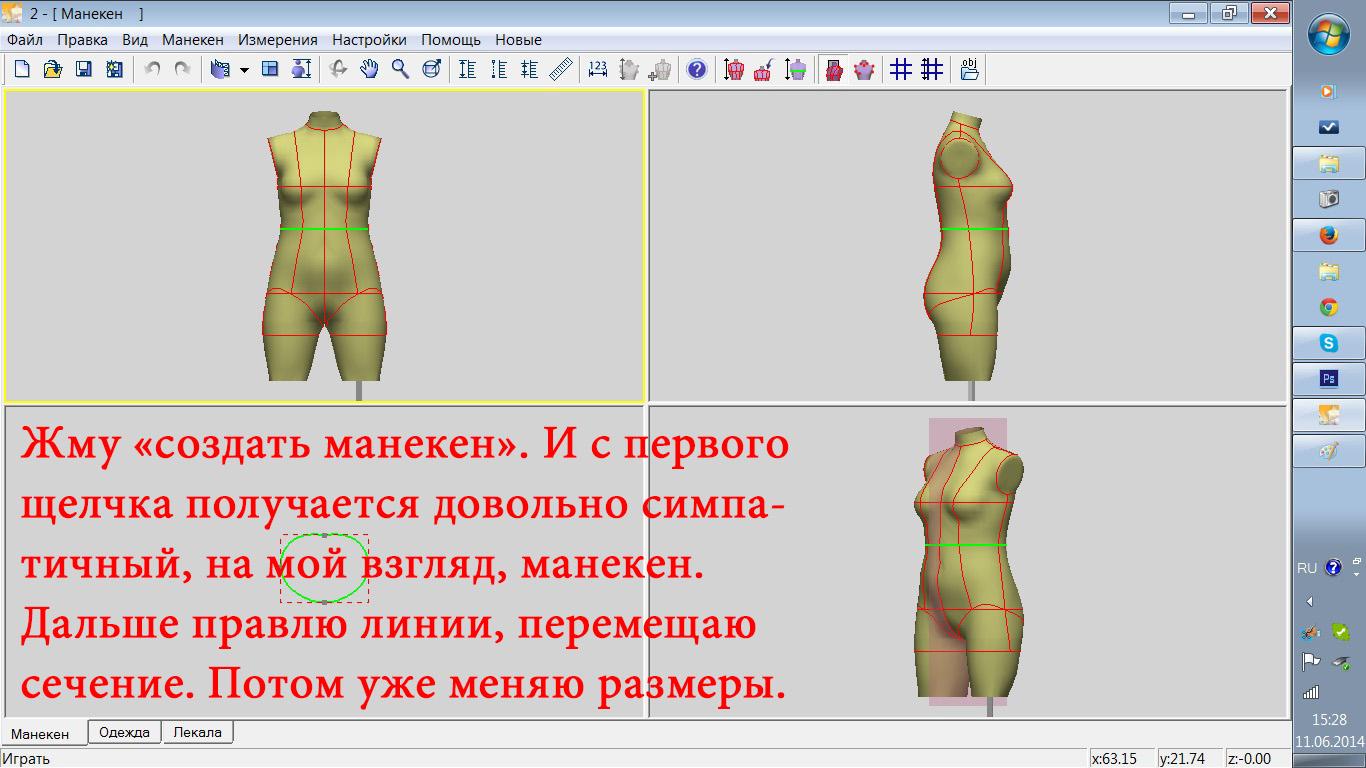Toggle the second dense grid icon
1366x768 pixels.
(932, 69)
